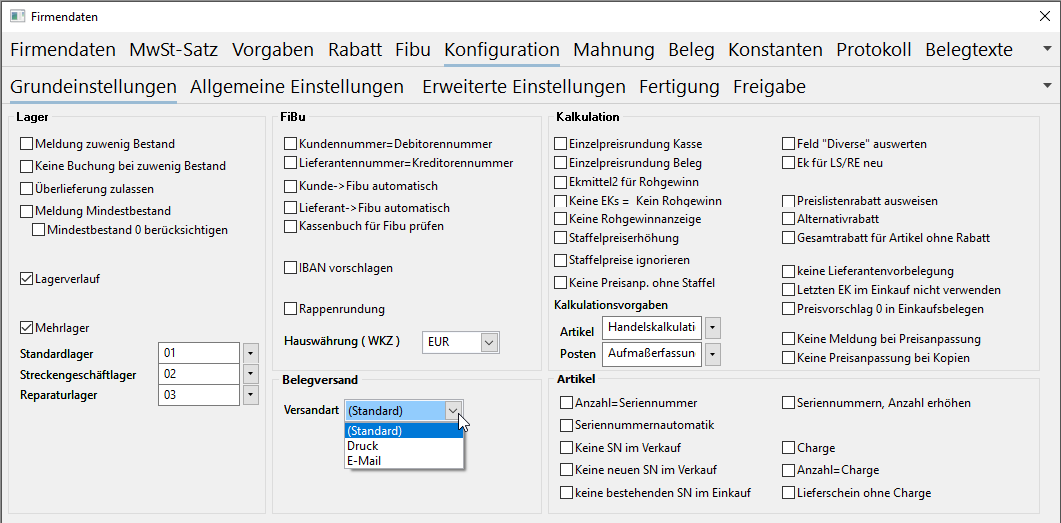Switch to the Konstanten tab
The image size is (1061, 523).
click(775, 49)
